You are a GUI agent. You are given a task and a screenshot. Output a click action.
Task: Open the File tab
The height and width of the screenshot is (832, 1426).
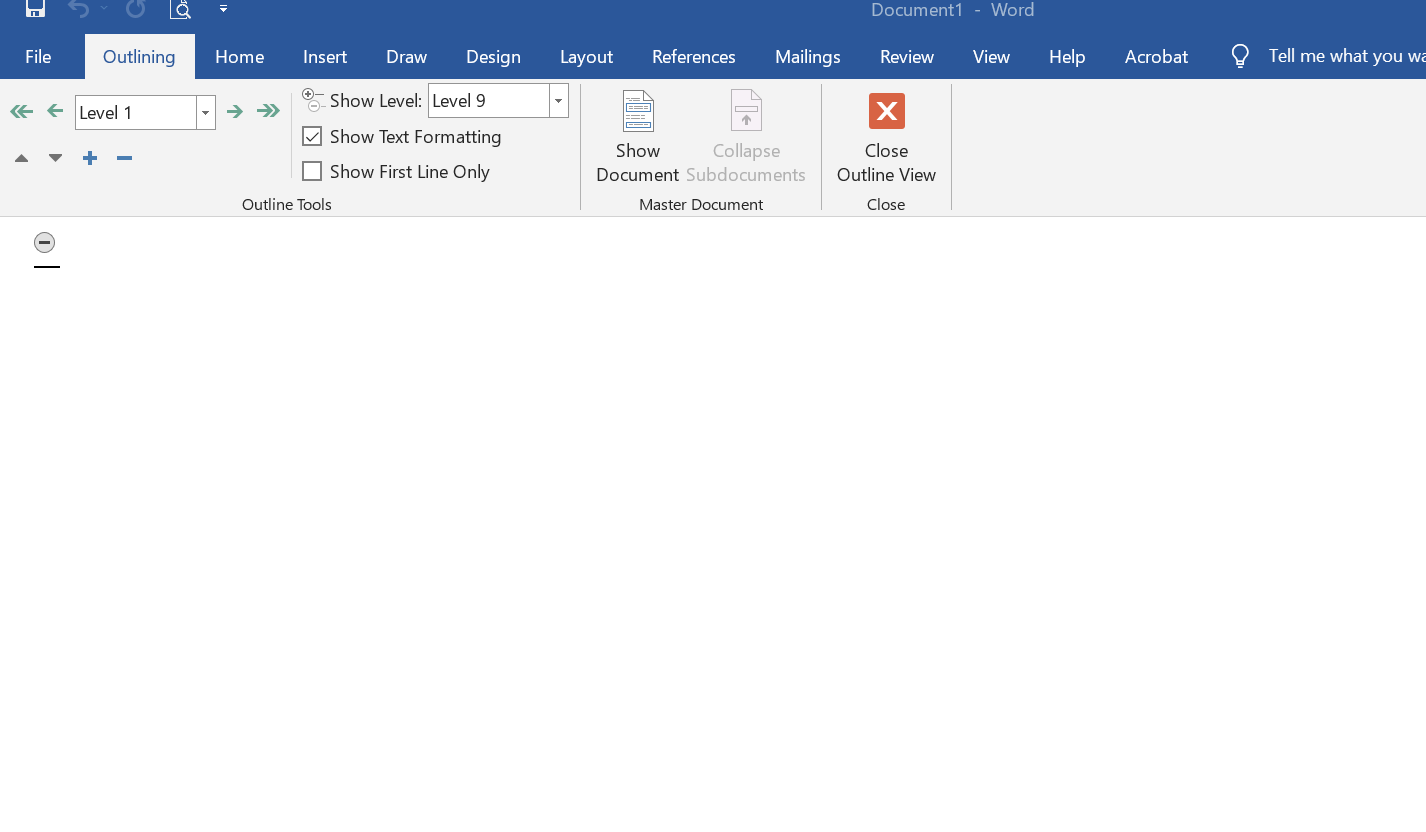coord(38,57)
